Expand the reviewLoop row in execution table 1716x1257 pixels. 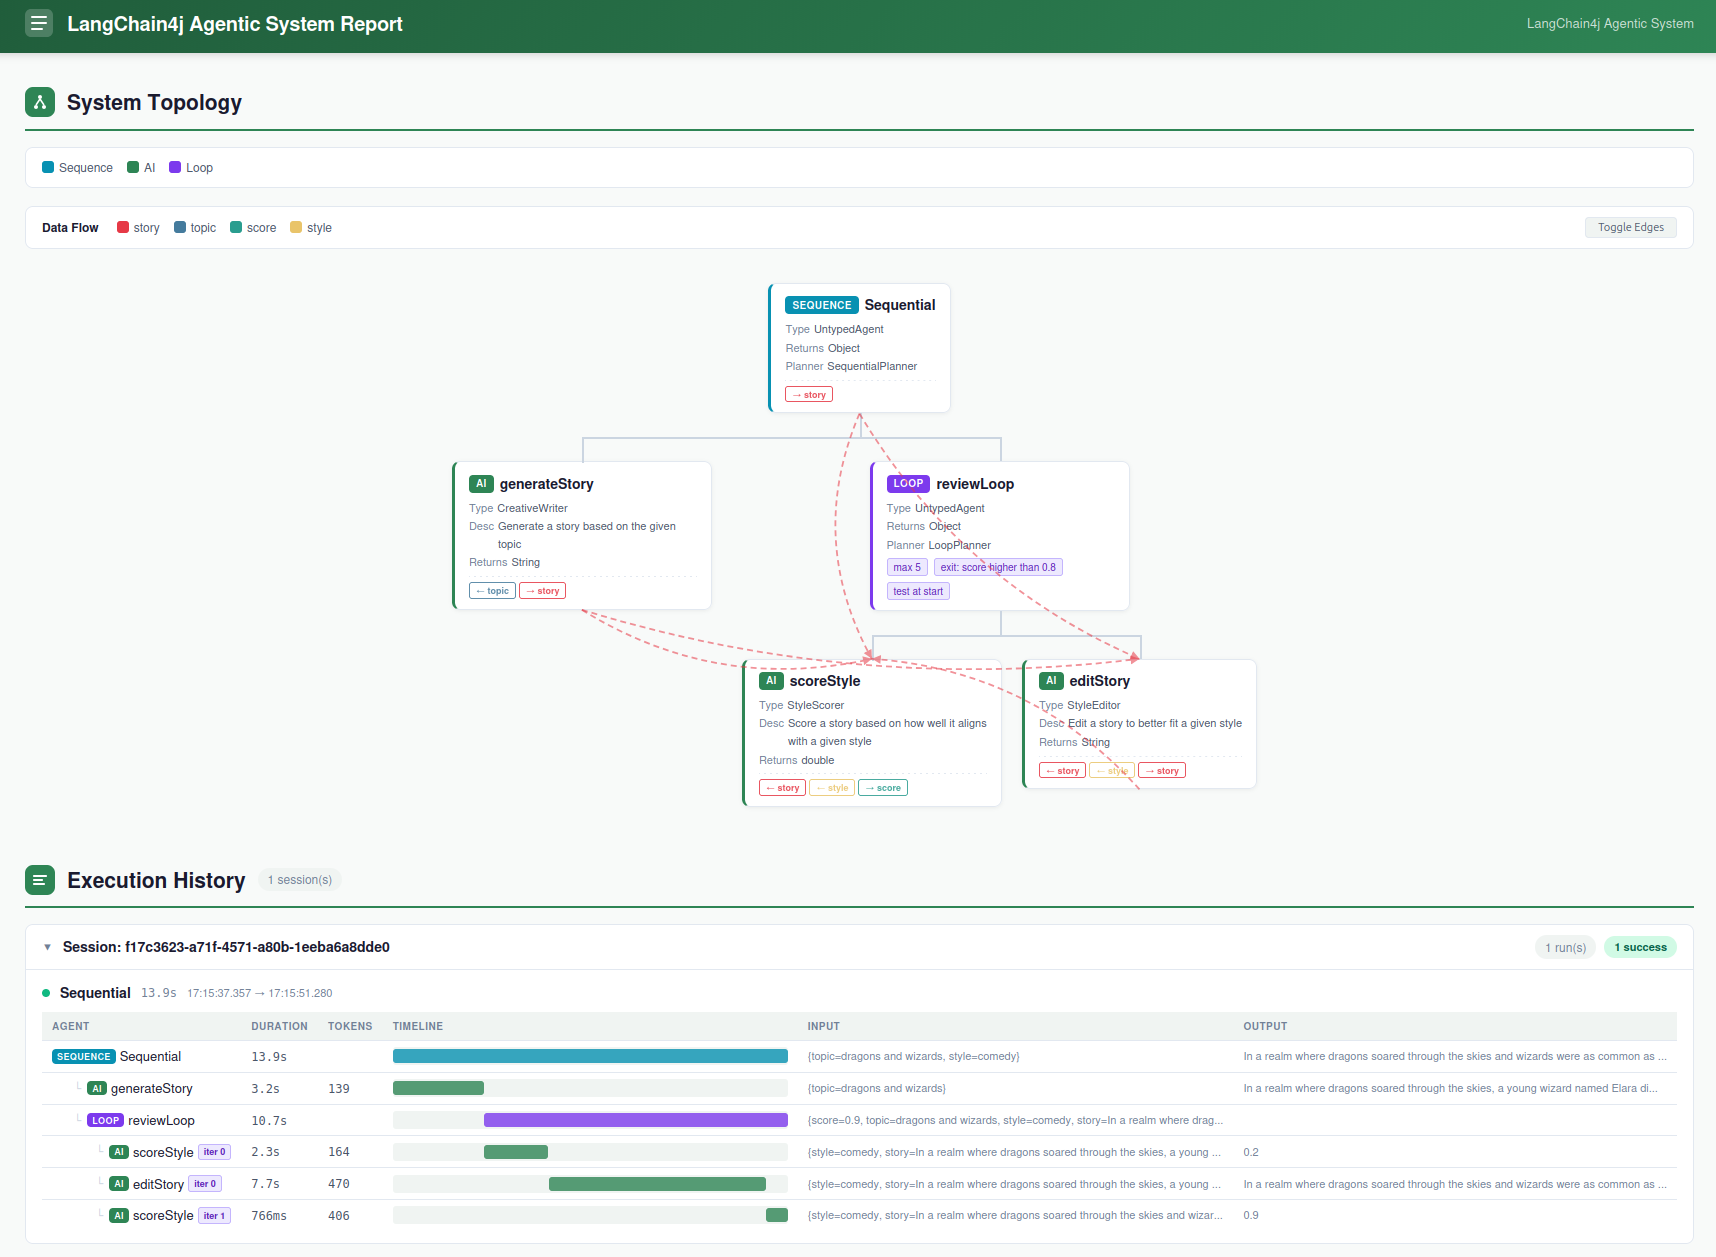(160, 1120)
